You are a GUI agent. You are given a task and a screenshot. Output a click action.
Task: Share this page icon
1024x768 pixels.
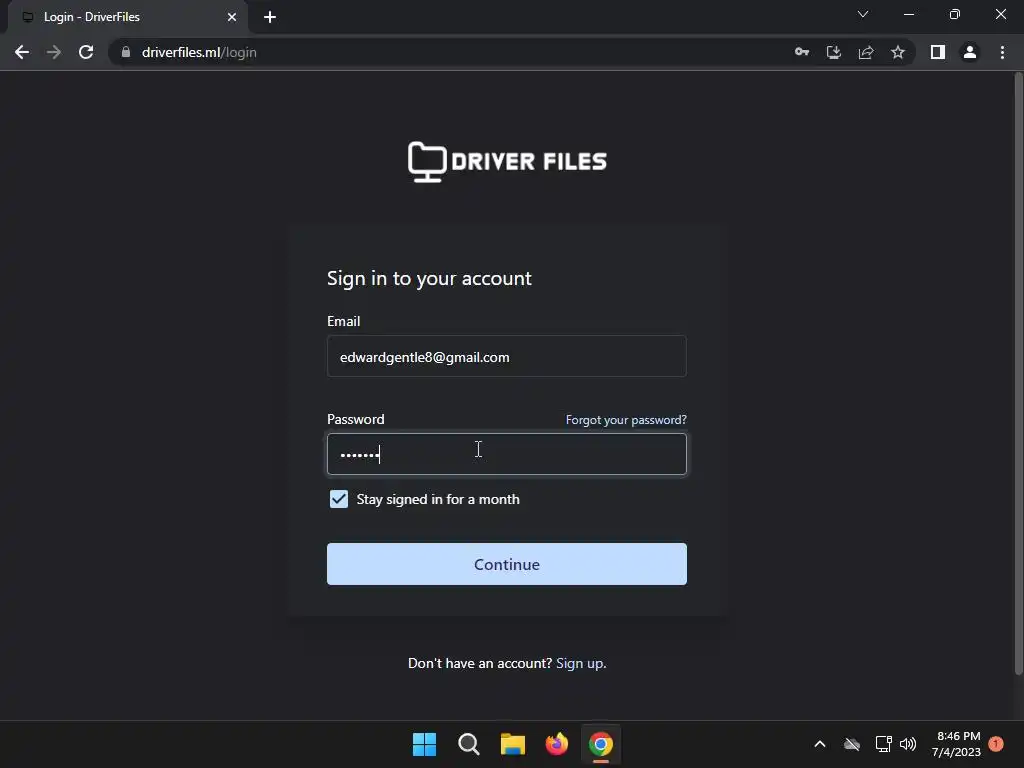click(866, 52)
